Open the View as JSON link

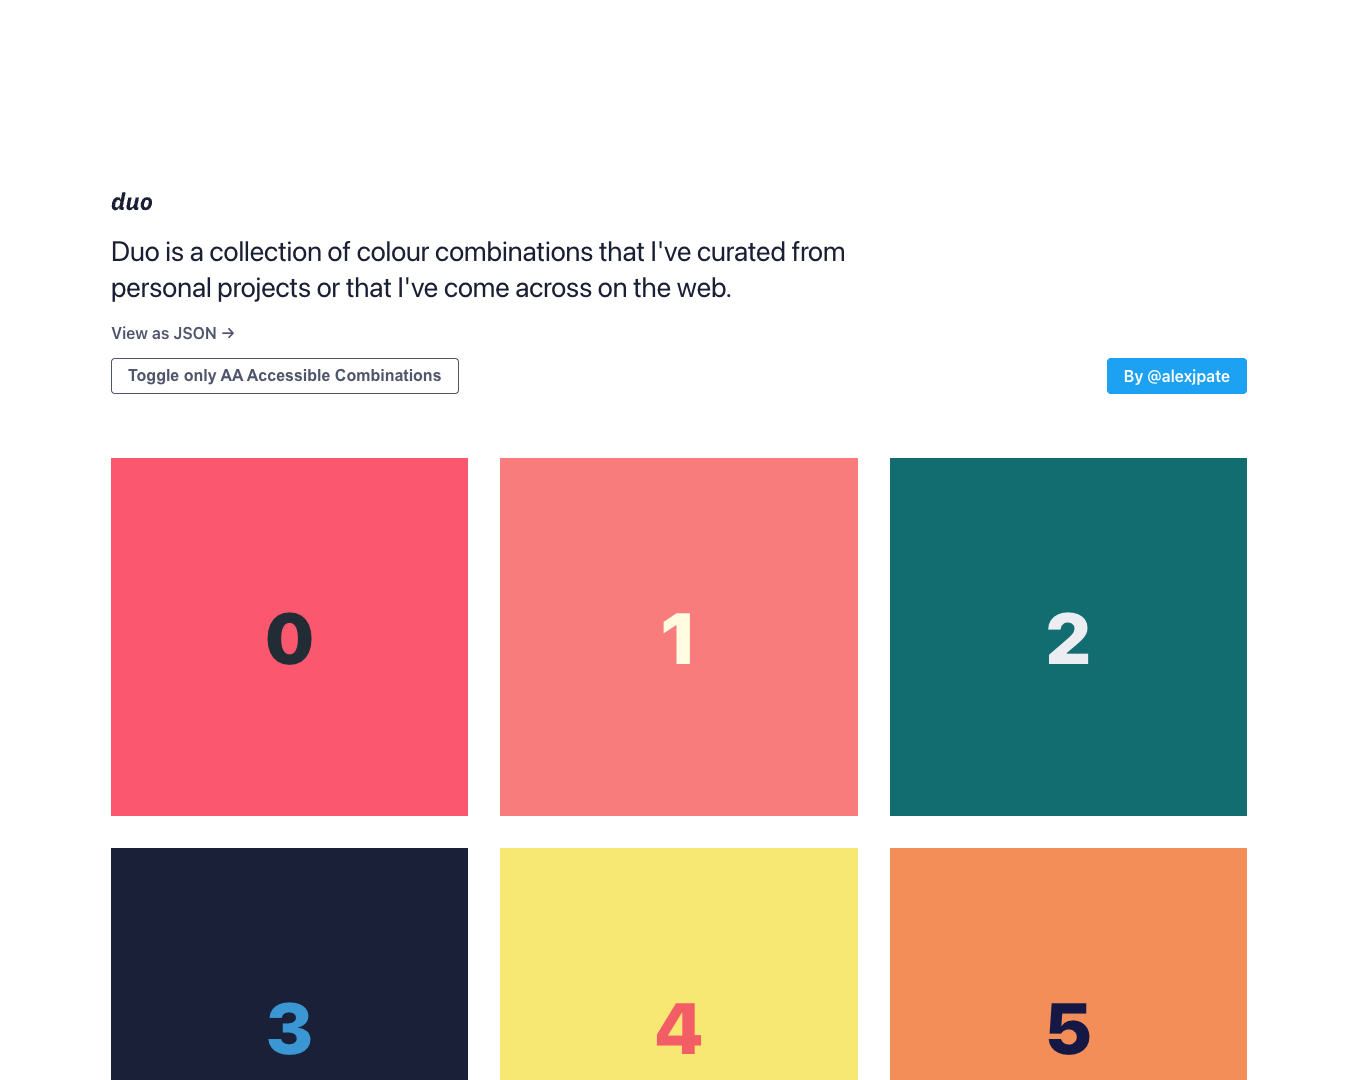[163, 333]
